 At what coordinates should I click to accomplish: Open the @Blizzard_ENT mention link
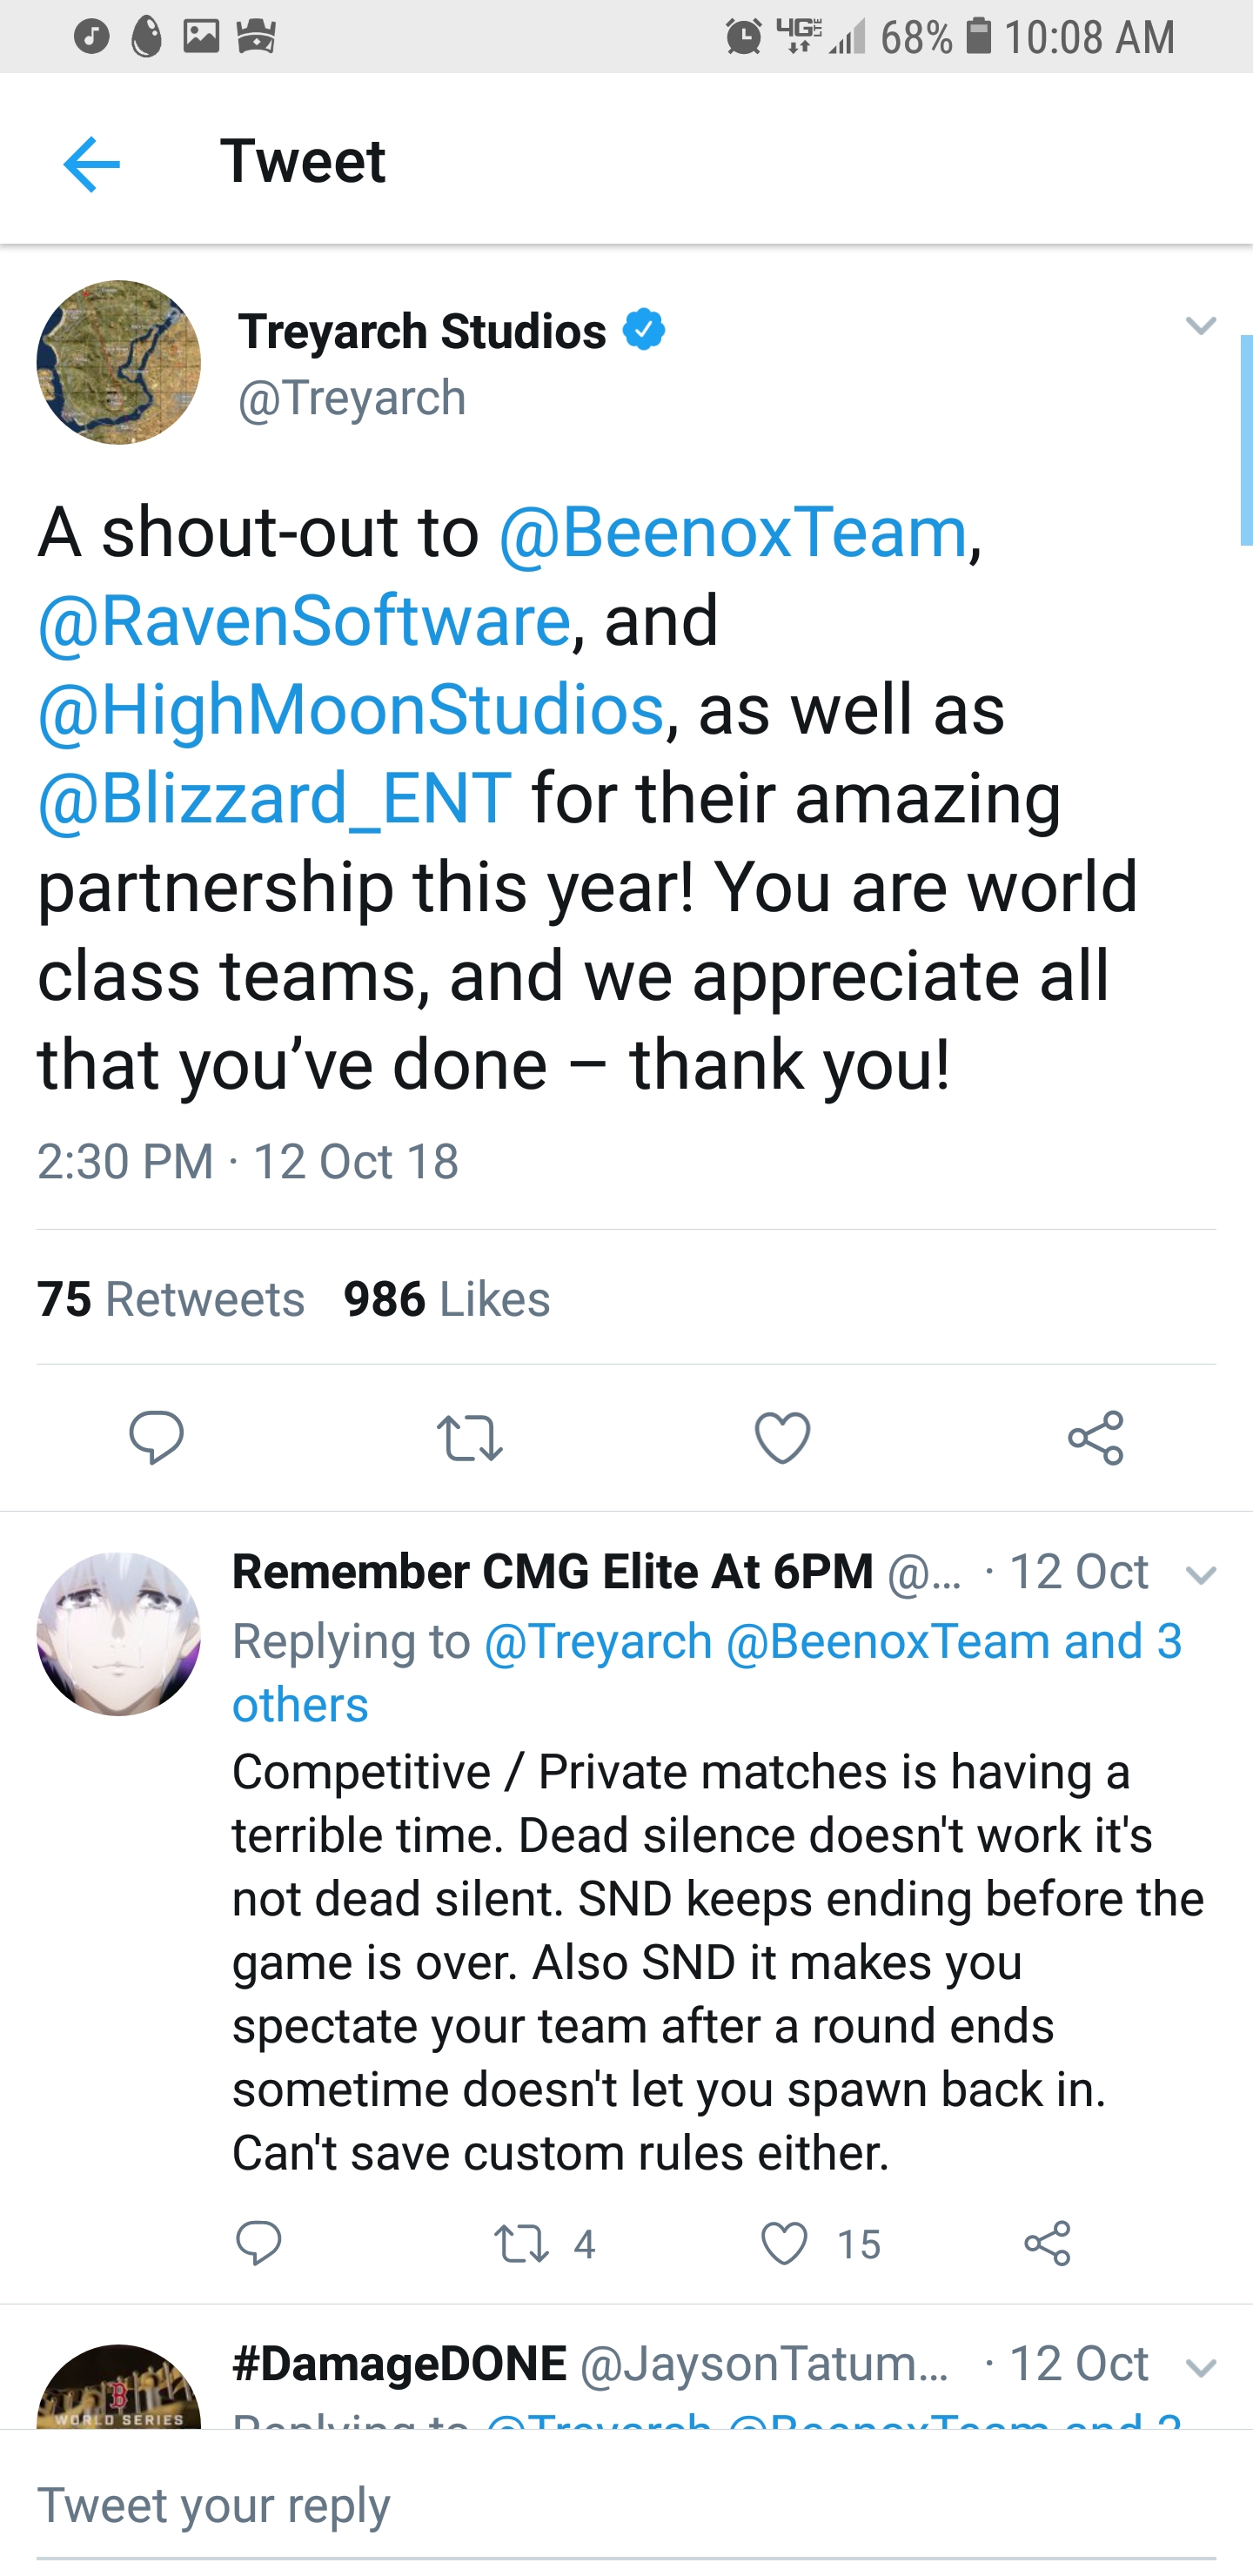coord(275,799)
